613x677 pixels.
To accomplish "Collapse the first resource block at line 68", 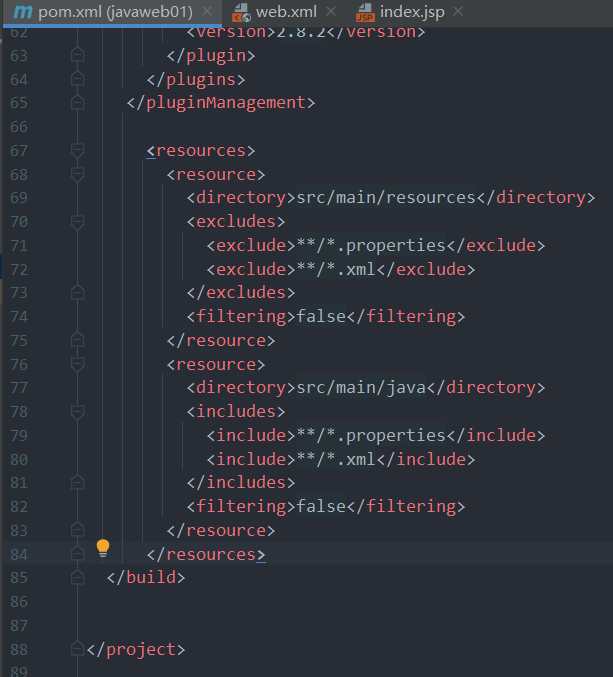I will tap(77, 174).
